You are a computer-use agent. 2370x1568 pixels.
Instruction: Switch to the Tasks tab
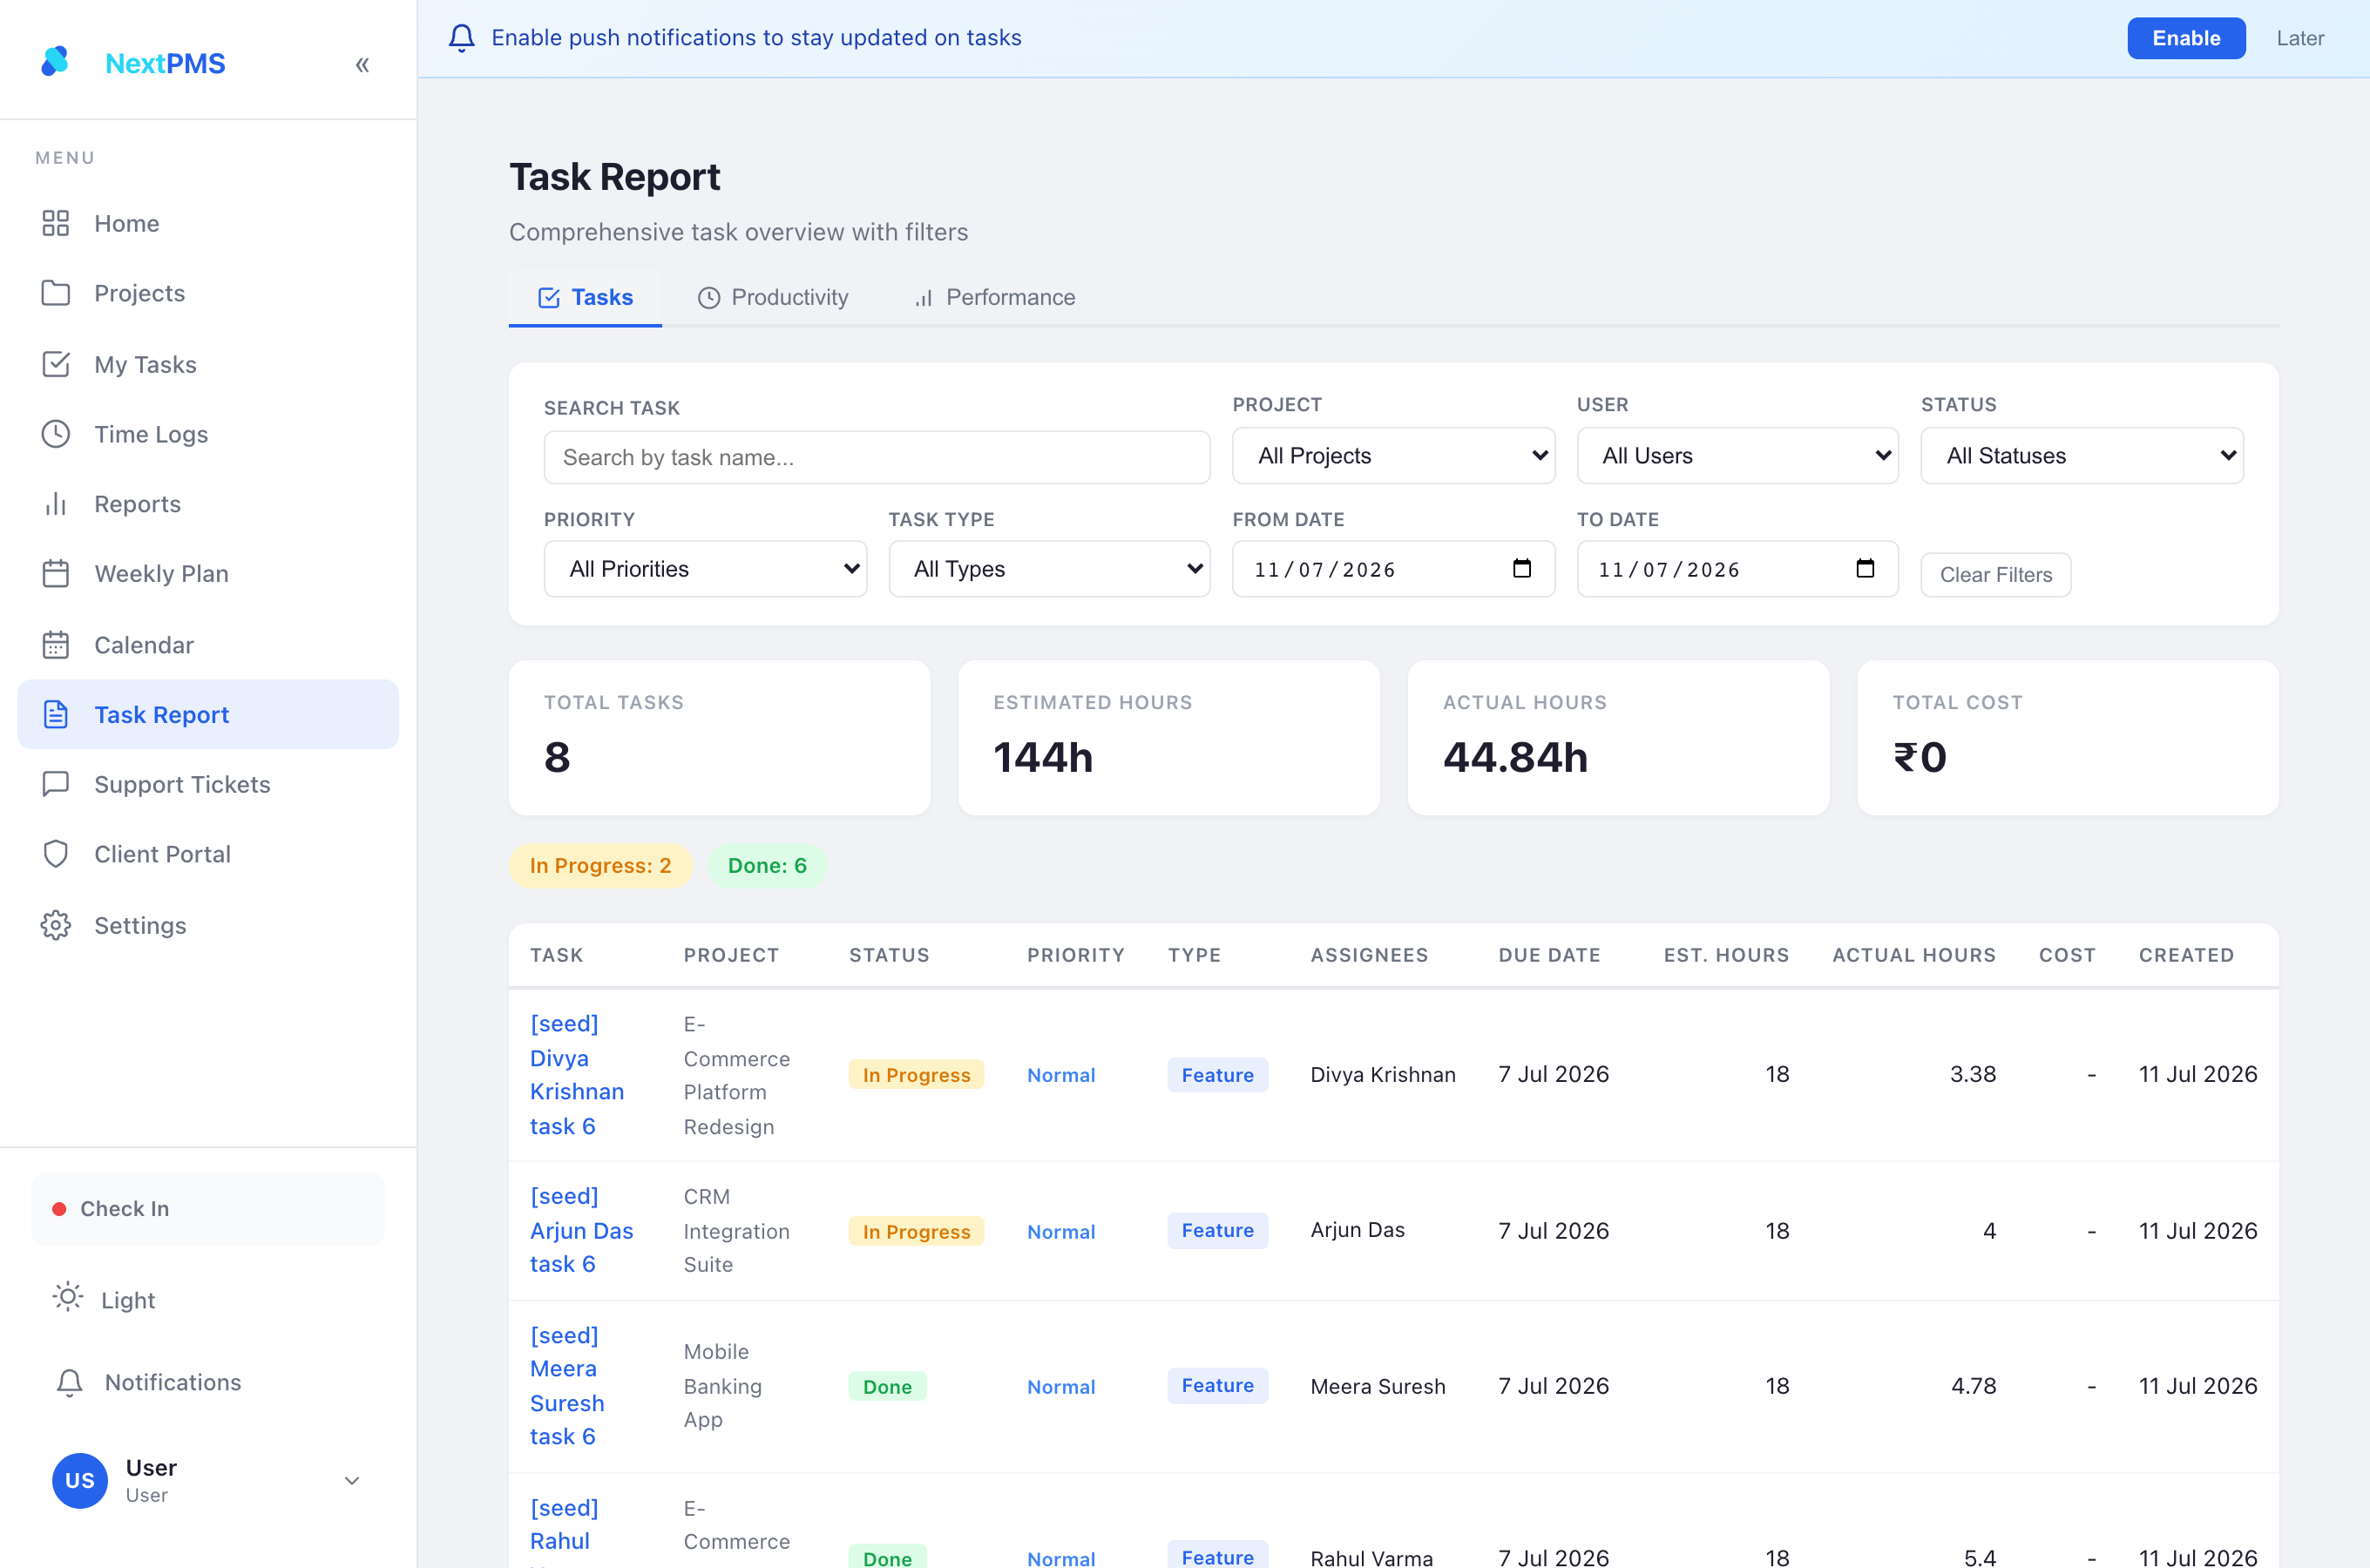[x=585, y=298]
